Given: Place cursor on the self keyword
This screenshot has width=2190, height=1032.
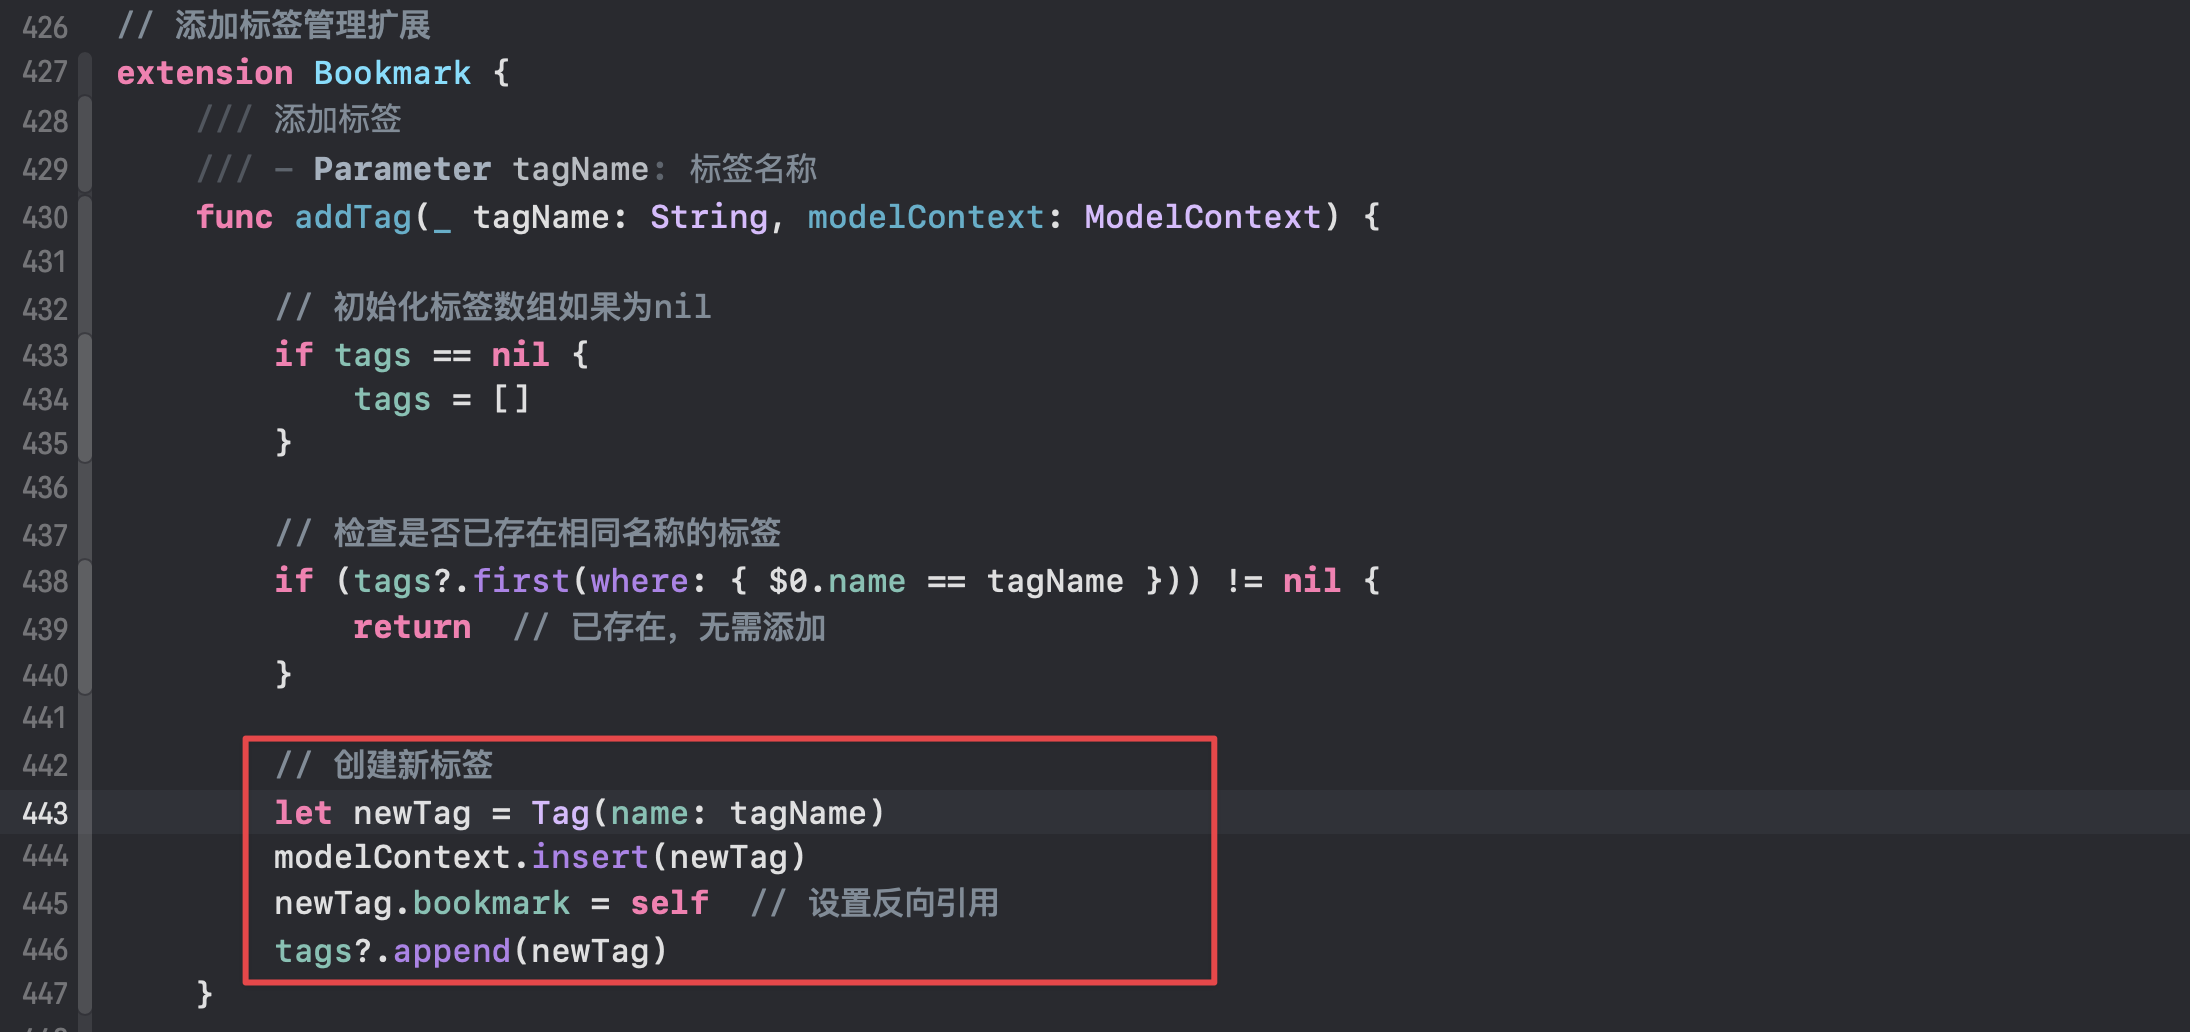Looking at the screenshot, I should [x=670, y=903].
